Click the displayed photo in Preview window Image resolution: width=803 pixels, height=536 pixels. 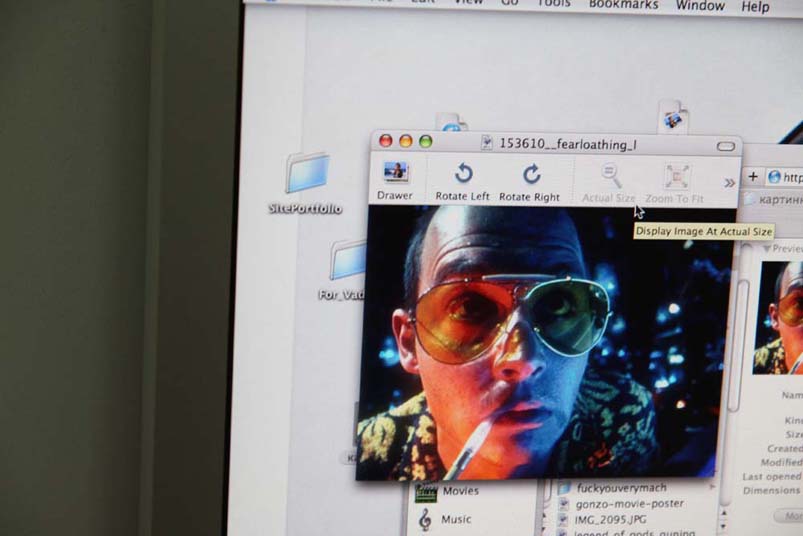point(545,342)
